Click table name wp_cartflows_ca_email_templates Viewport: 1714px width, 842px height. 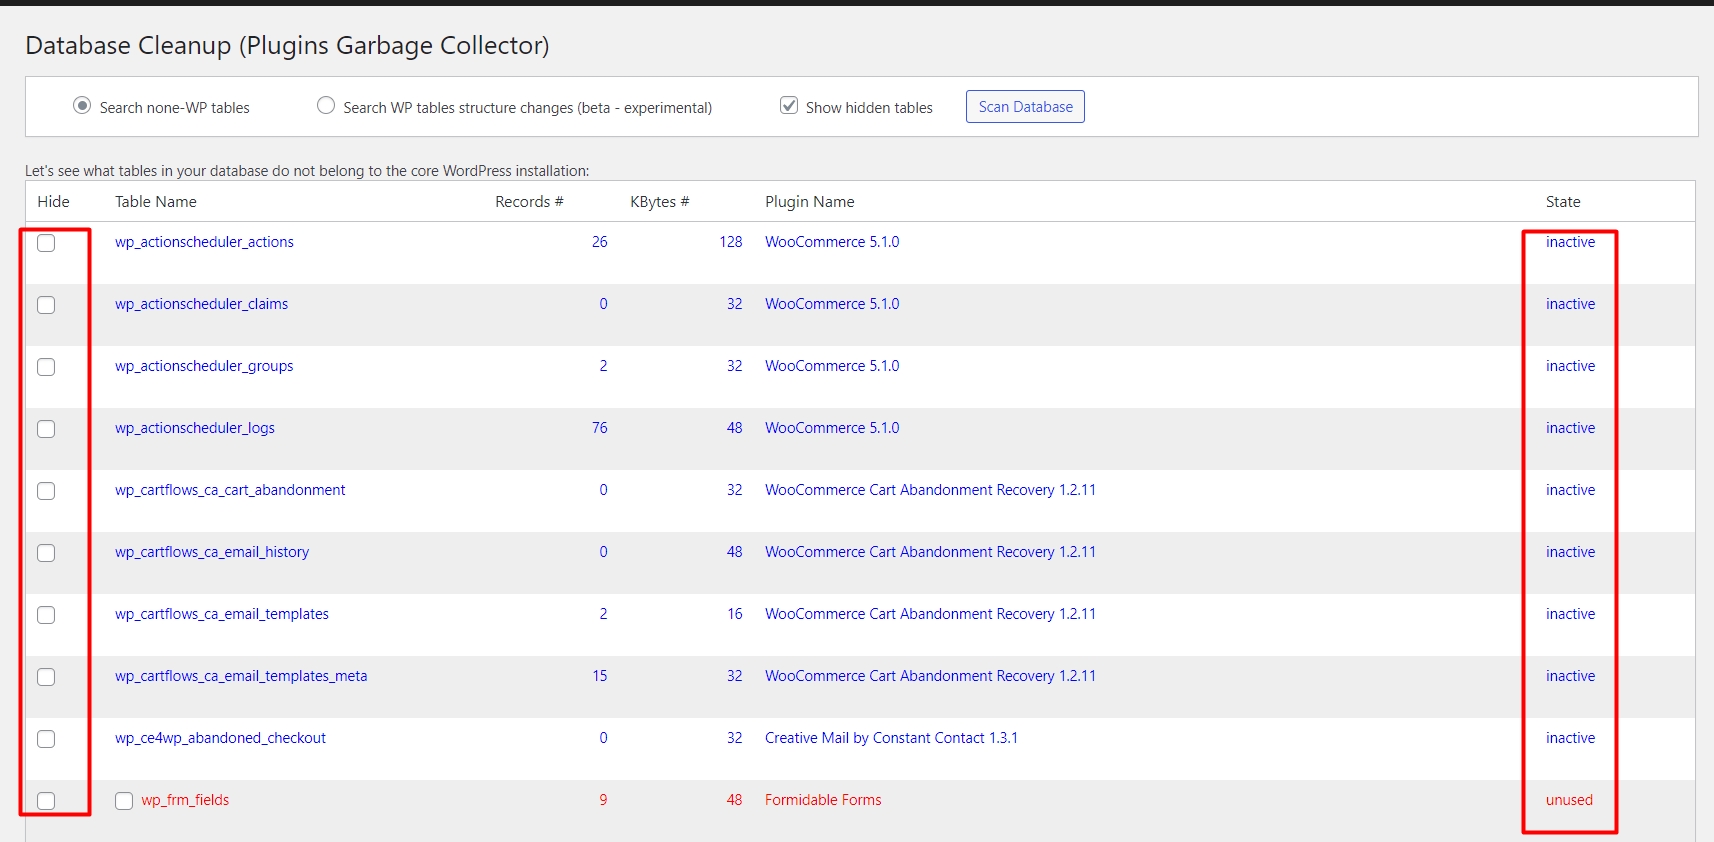[x=222, y=614]
